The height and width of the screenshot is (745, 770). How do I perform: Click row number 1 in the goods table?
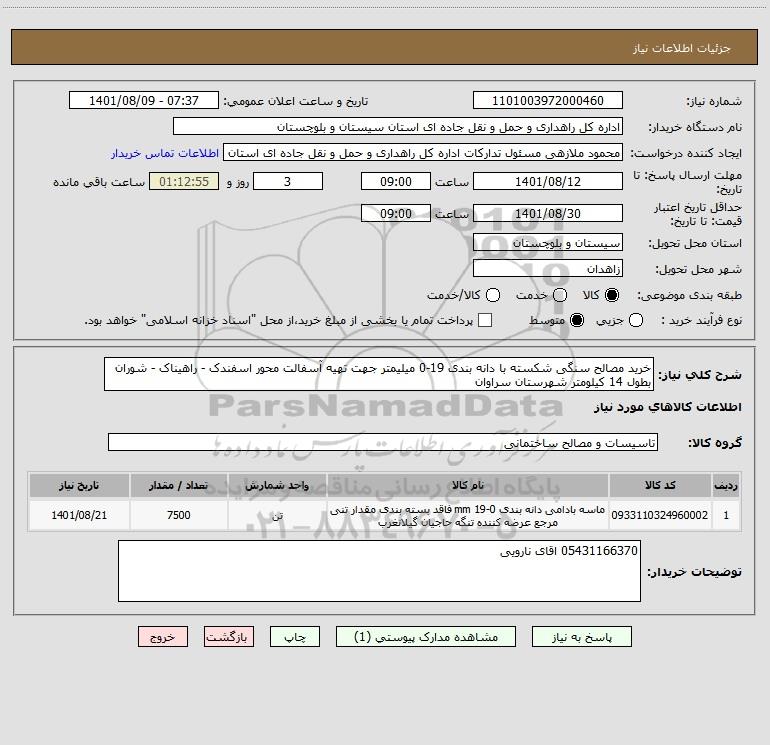[x=726, y=515]
